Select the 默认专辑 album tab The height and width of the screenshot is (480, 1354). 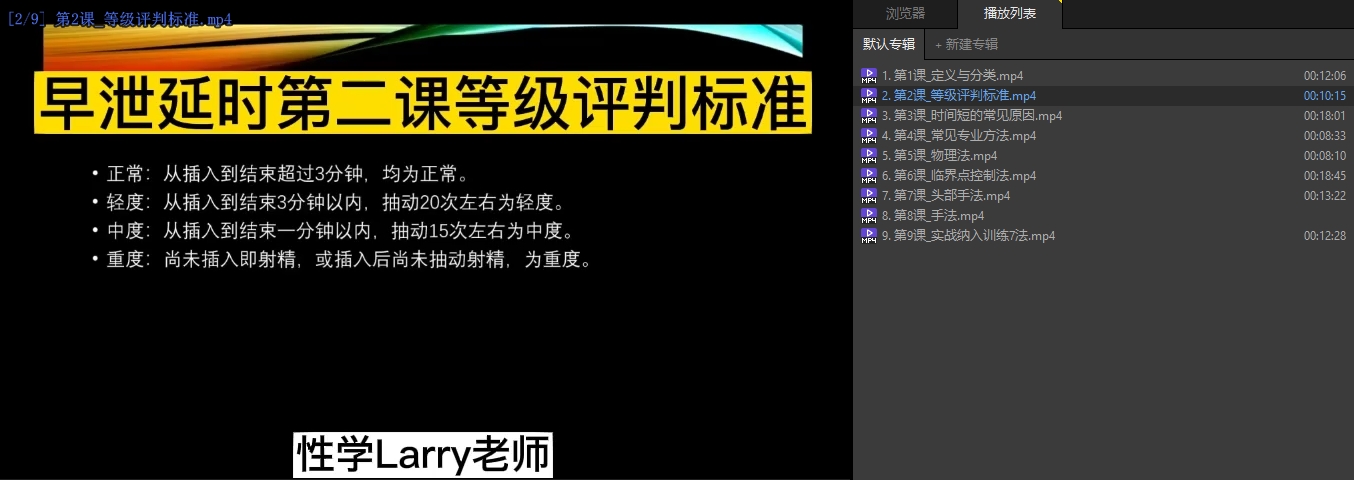pyautogui.click(x=888, y=44)
